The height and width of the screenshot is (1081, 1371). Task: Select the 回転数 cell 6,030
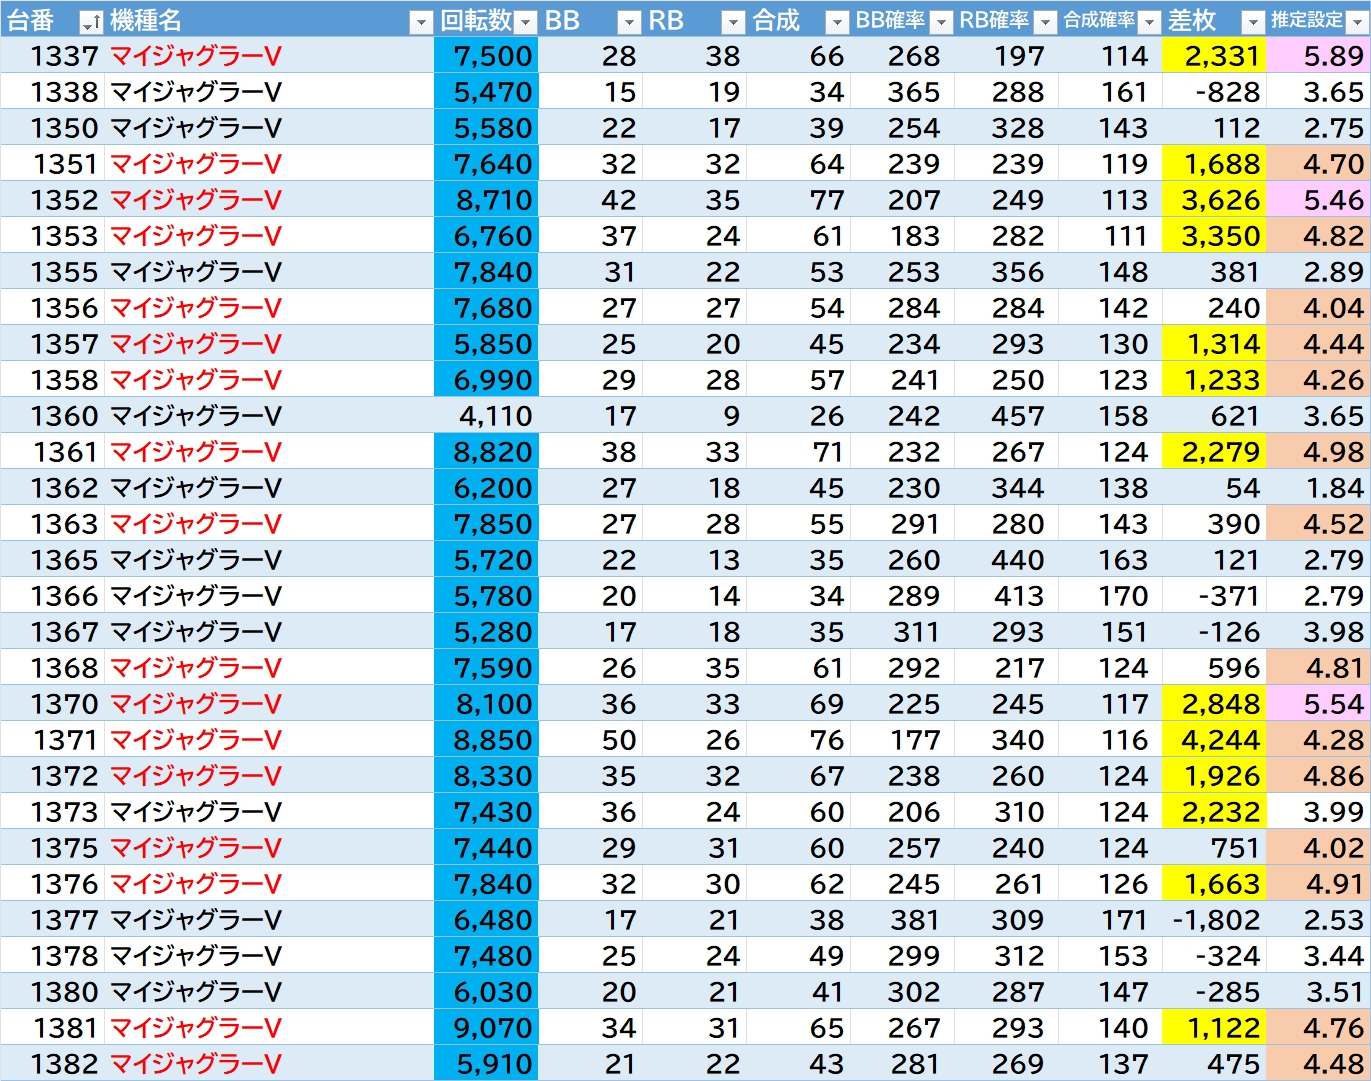point(486,992)
